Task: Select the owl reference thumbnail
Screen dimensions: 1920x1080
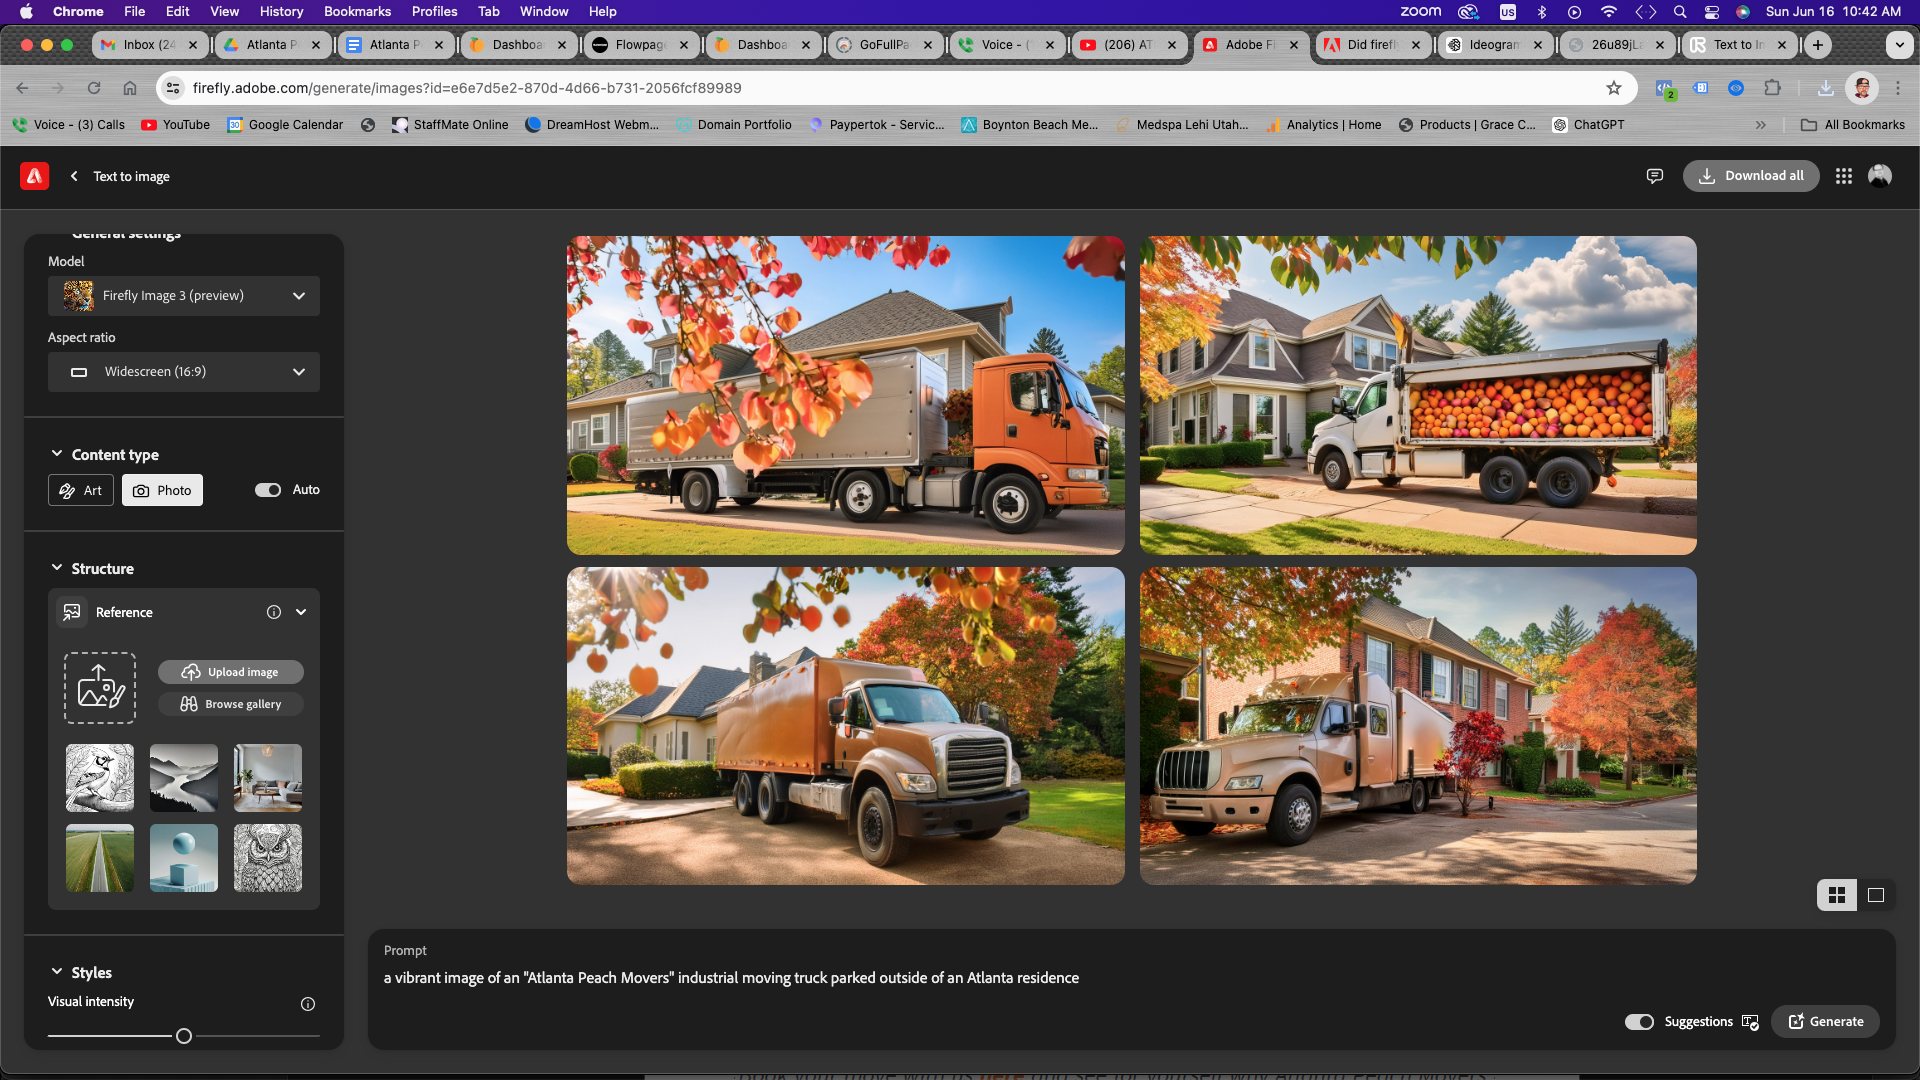Action: pyautogui.click(x=267, y=857)
